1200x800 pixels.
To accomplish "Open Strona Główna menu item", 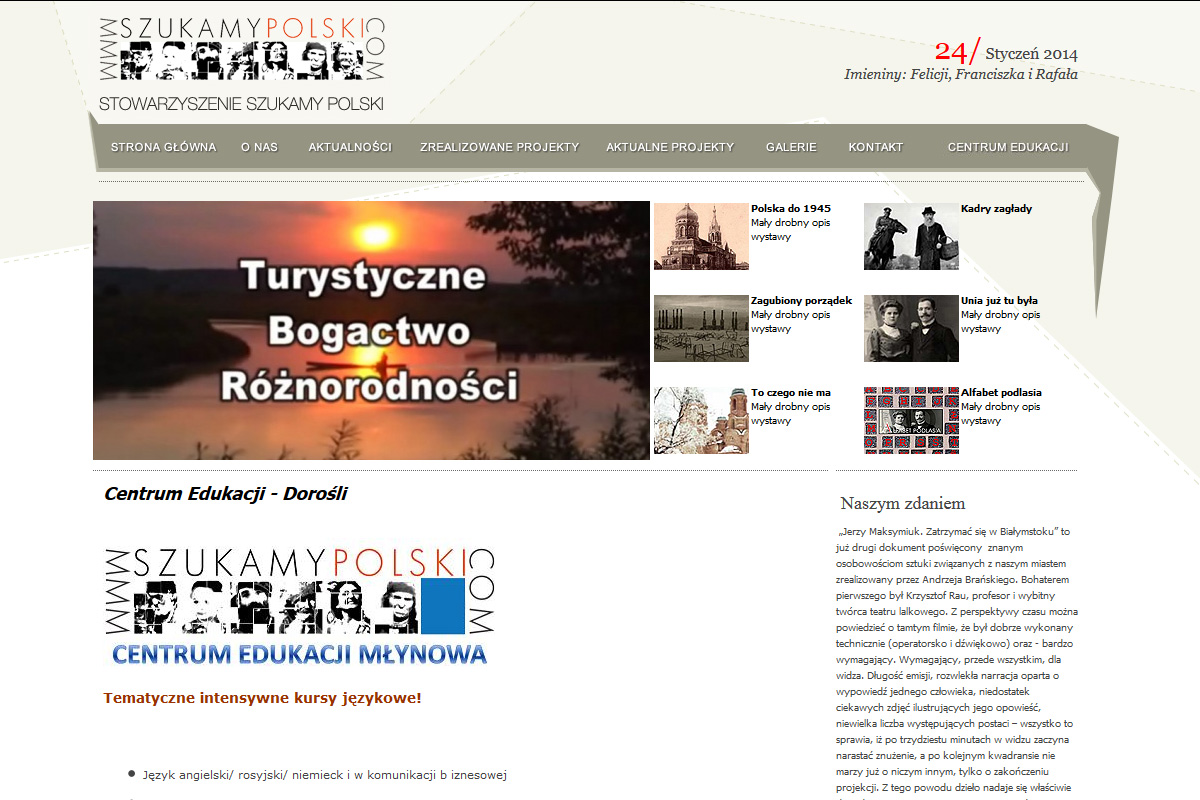I will coord(163,147).
